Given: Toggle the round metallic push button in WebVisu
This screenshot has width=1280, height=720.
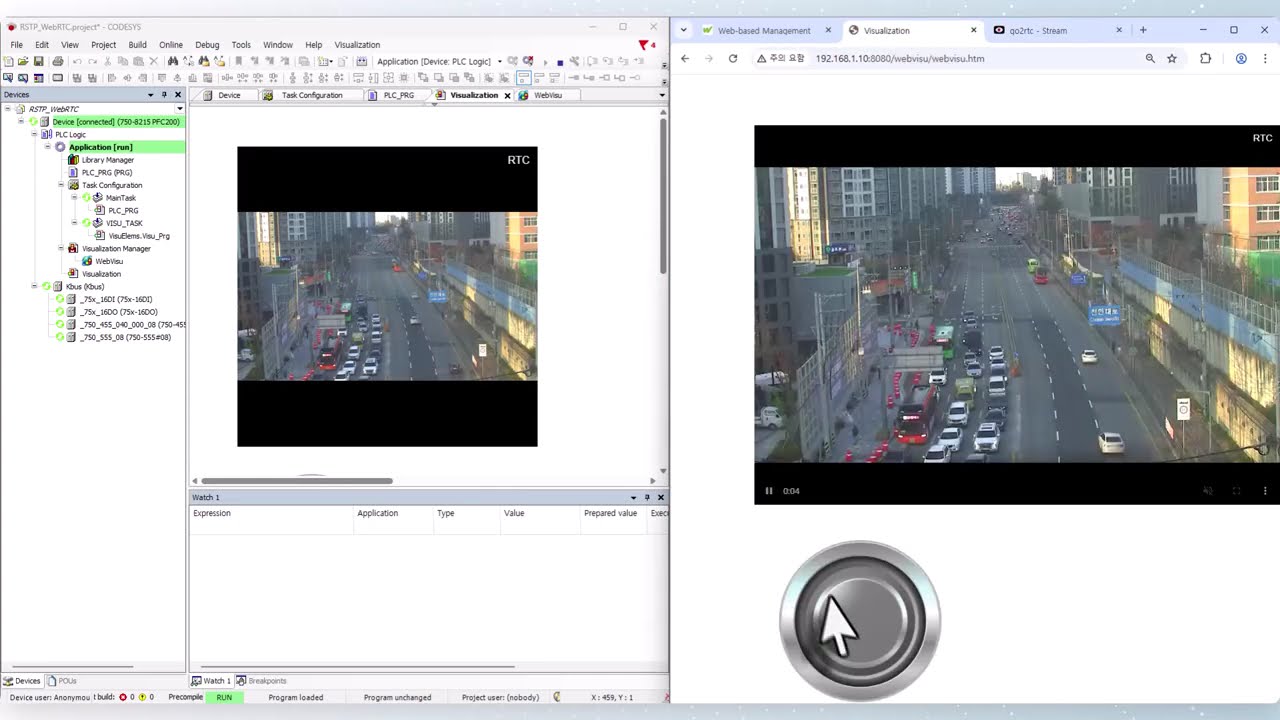Looking at the screenshot, I should point(860,621).
